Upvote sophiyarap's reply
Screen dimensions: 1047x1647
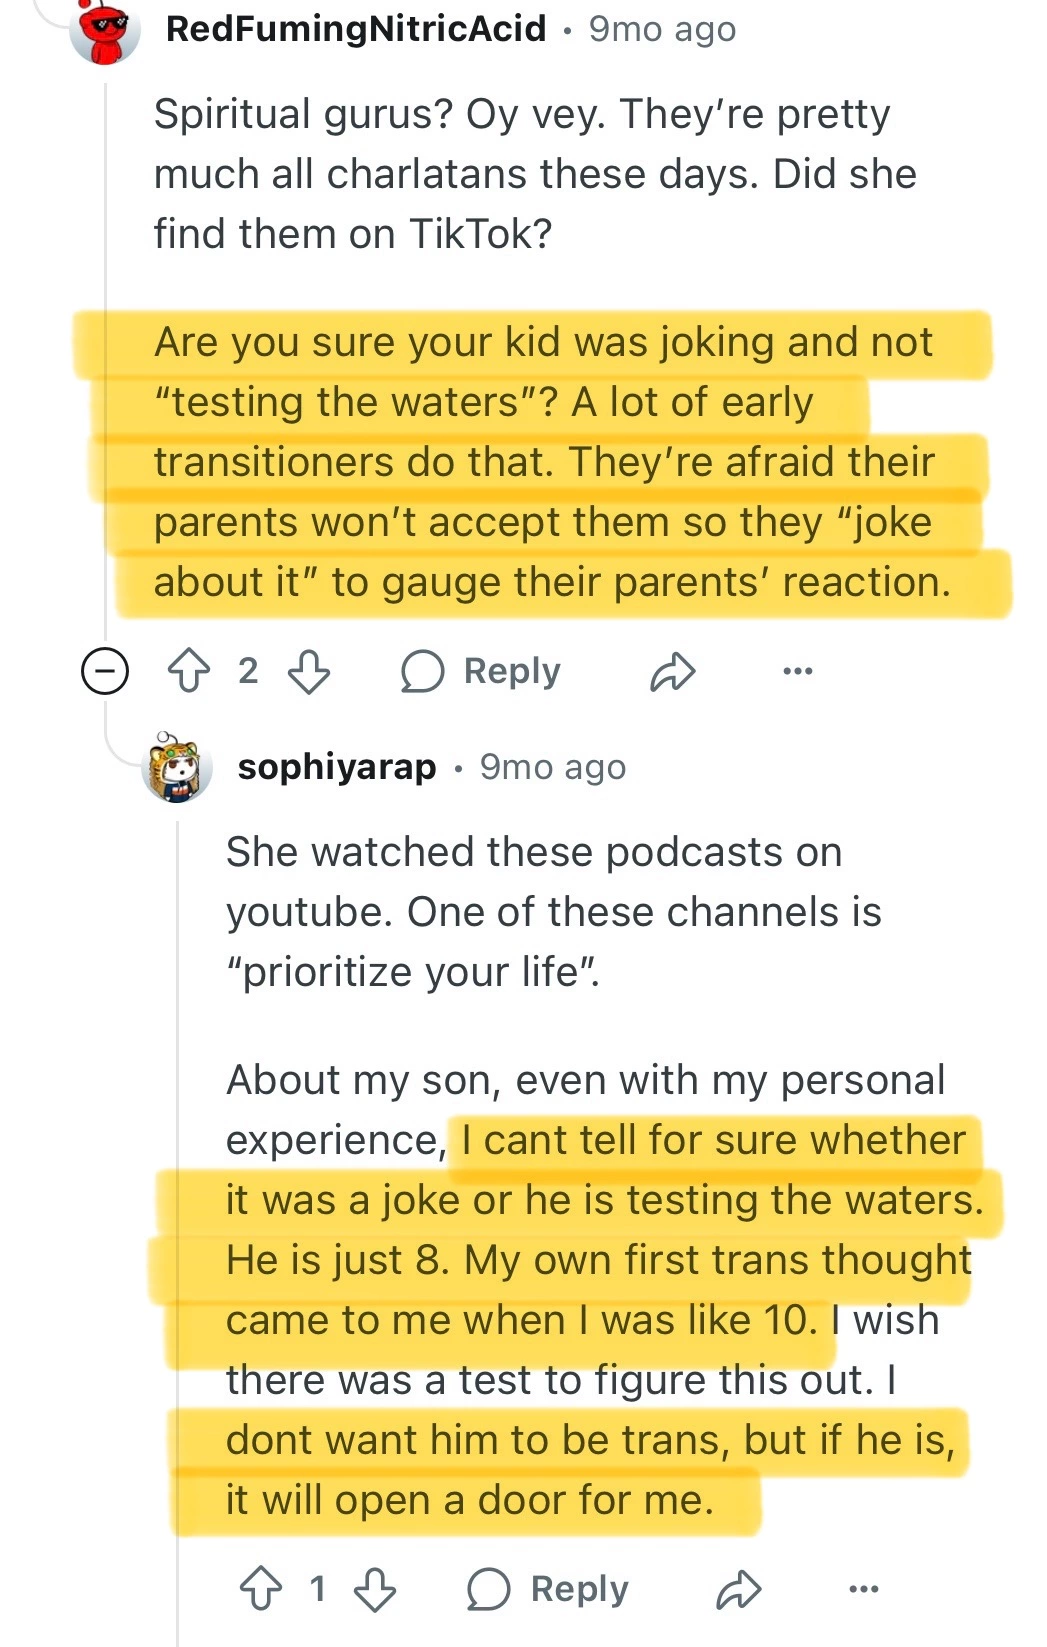coord(261,1589)
